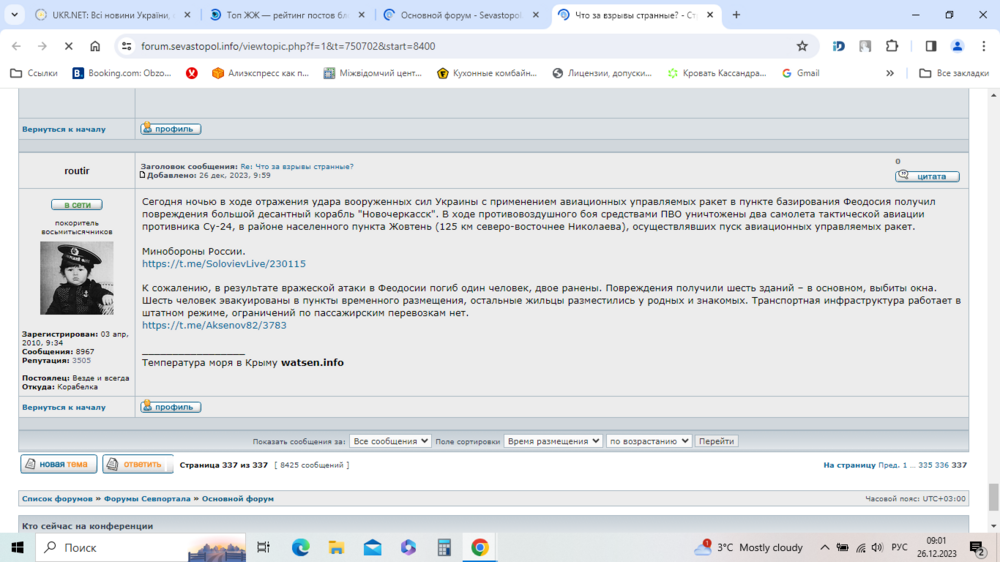Open the по возрастанию order dropdown
The height and width of the screenshot is (562, 1000).
click(x=648, y=441)
